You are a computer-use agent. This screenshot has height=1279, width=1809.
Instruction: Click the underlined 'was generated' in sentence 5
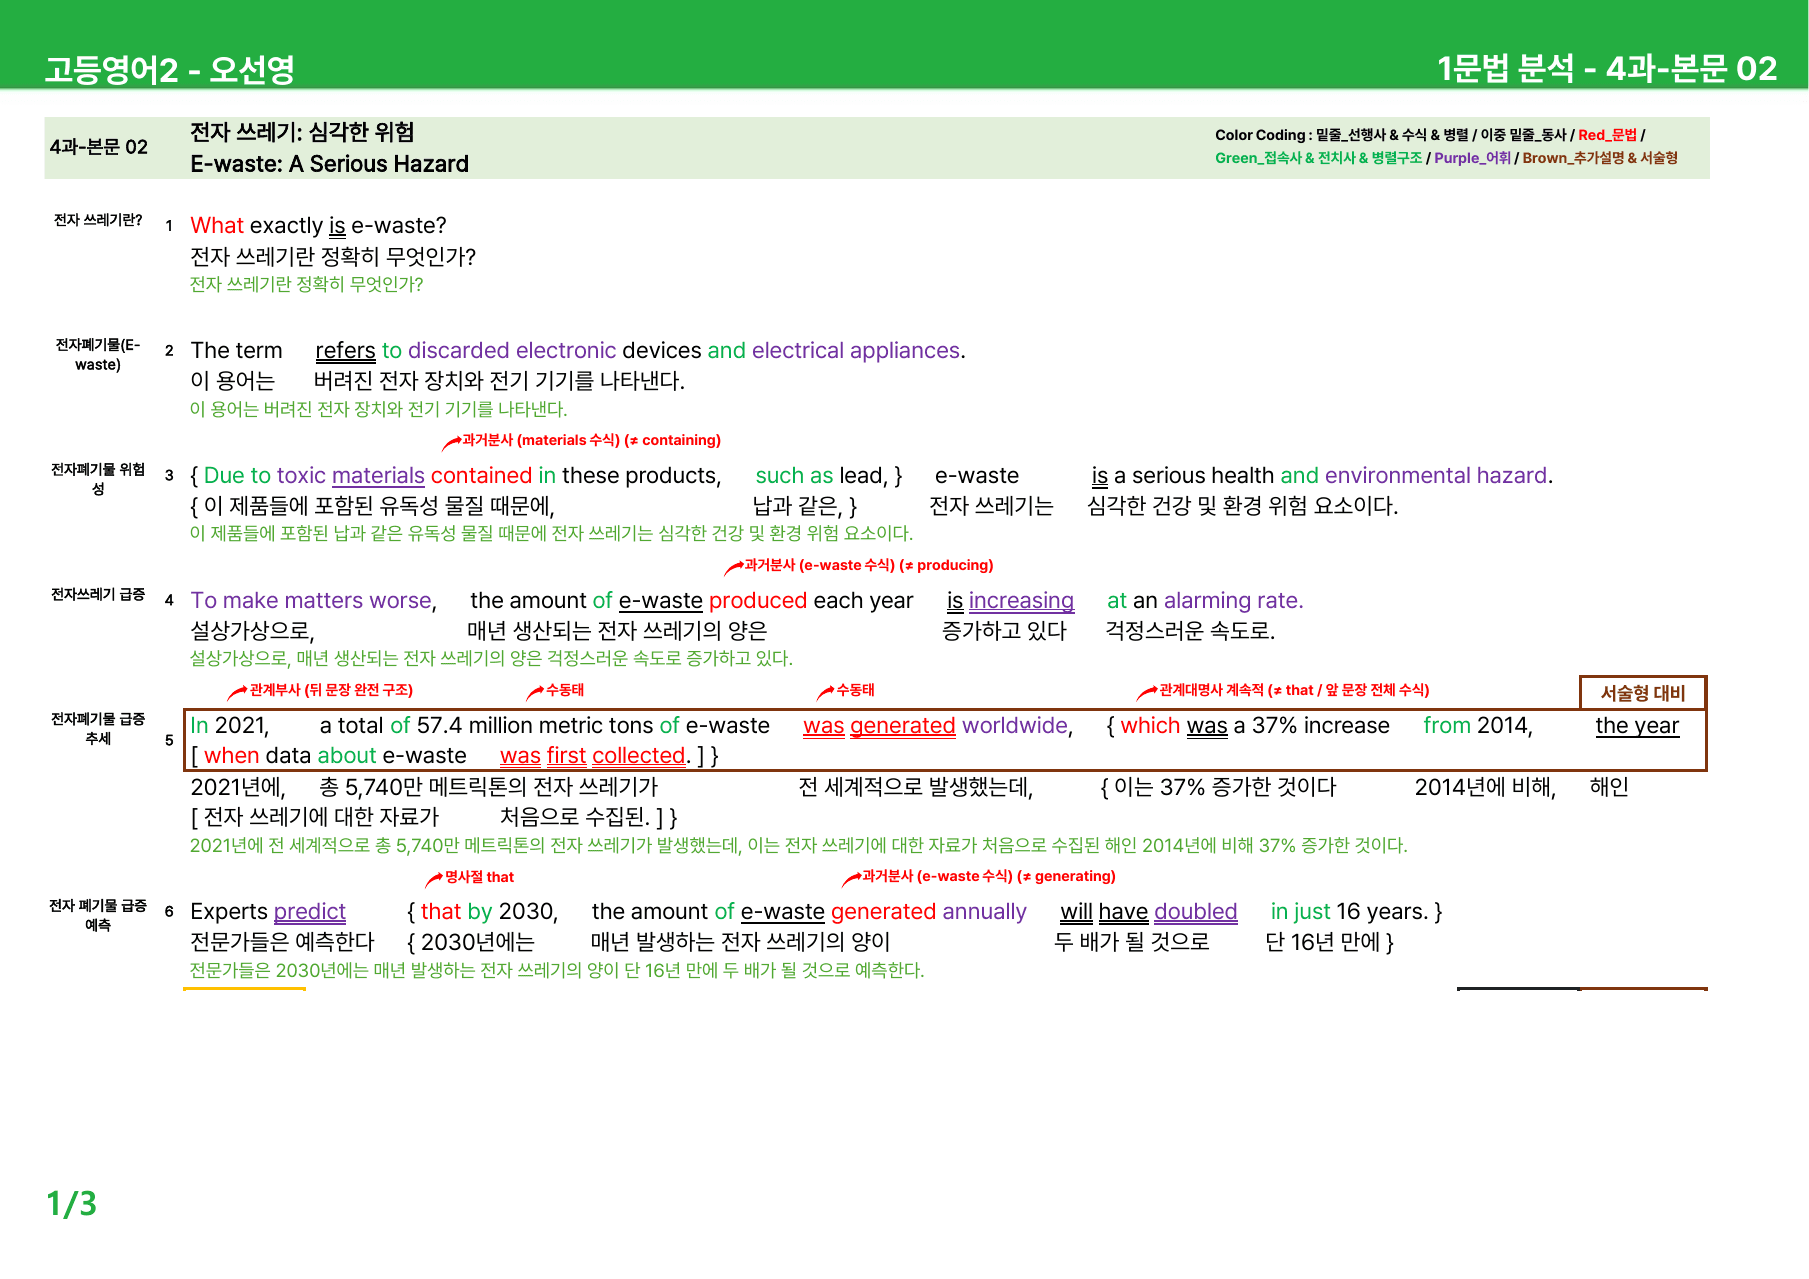(879, 726)
